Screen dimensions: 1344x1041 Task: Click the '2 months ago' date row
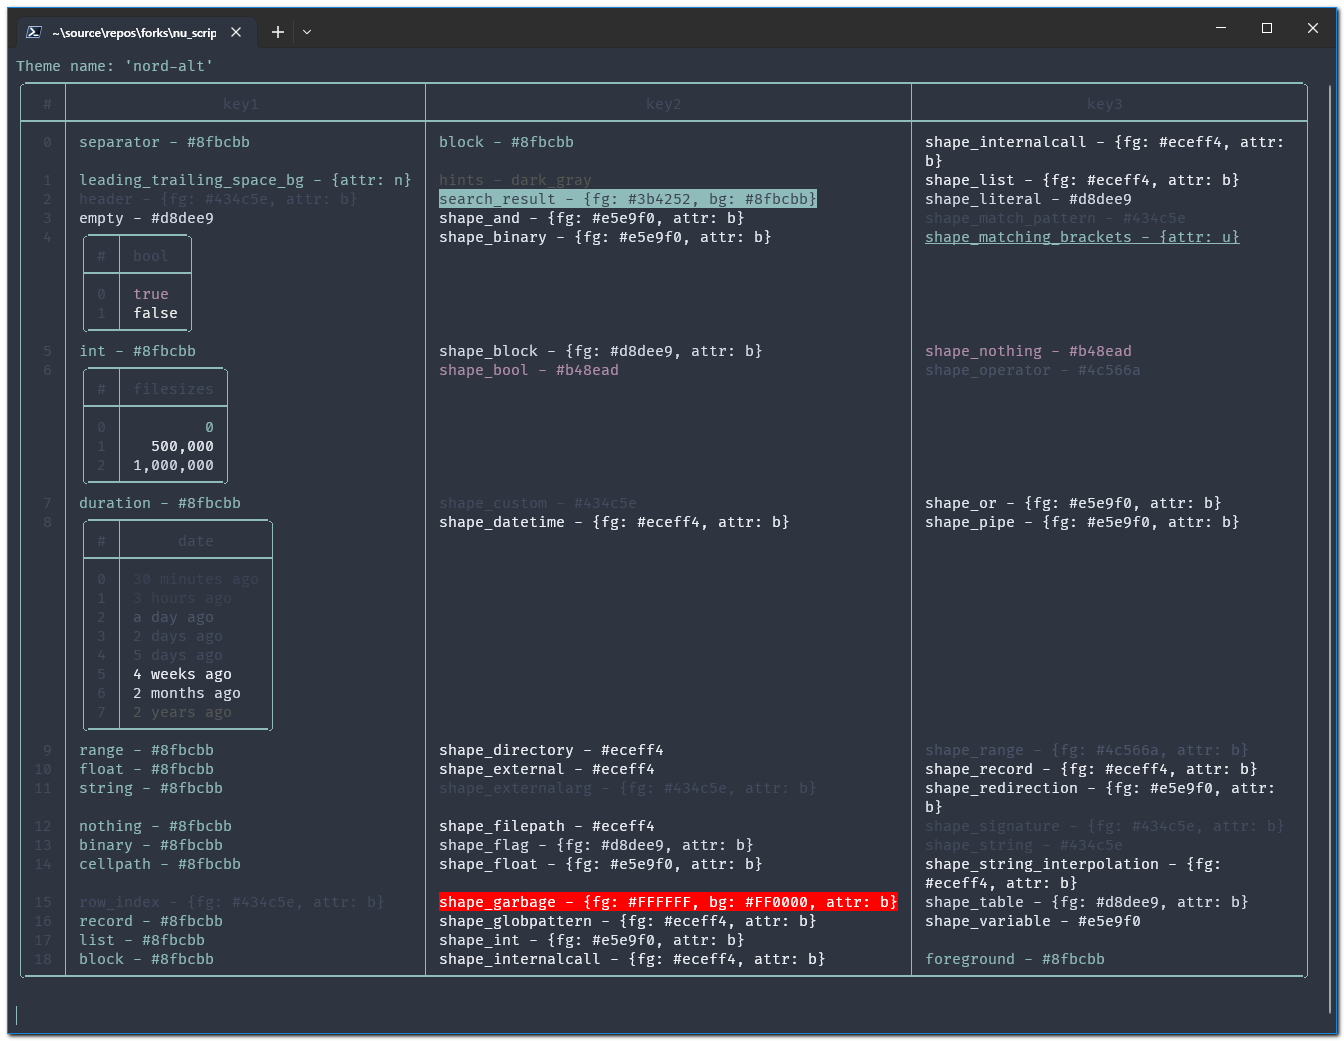point(187,693)
